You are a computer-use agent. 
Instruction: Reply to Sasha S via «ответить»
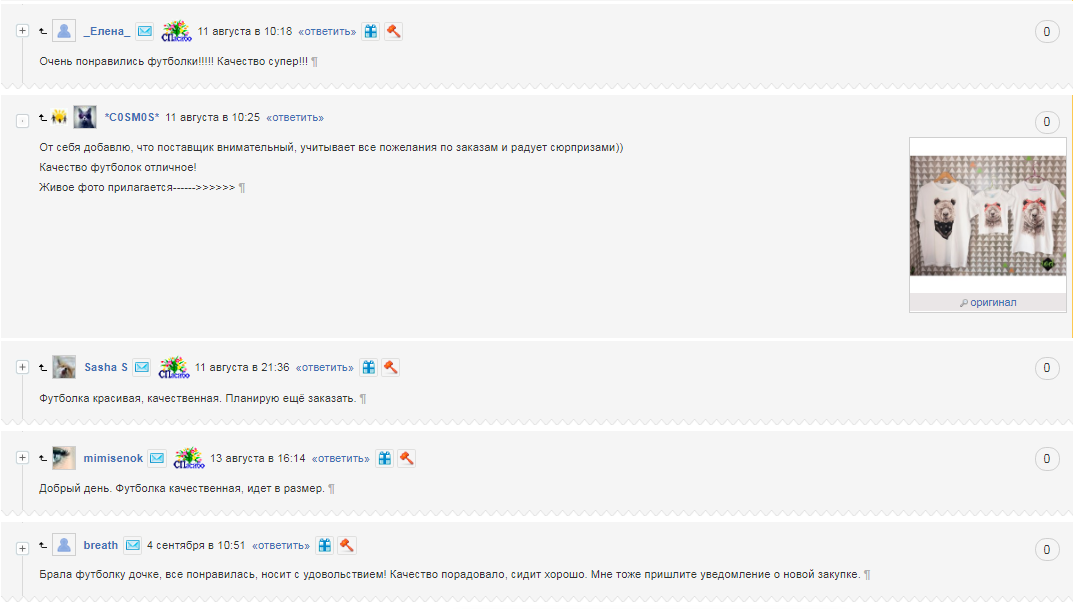point(325,368)
